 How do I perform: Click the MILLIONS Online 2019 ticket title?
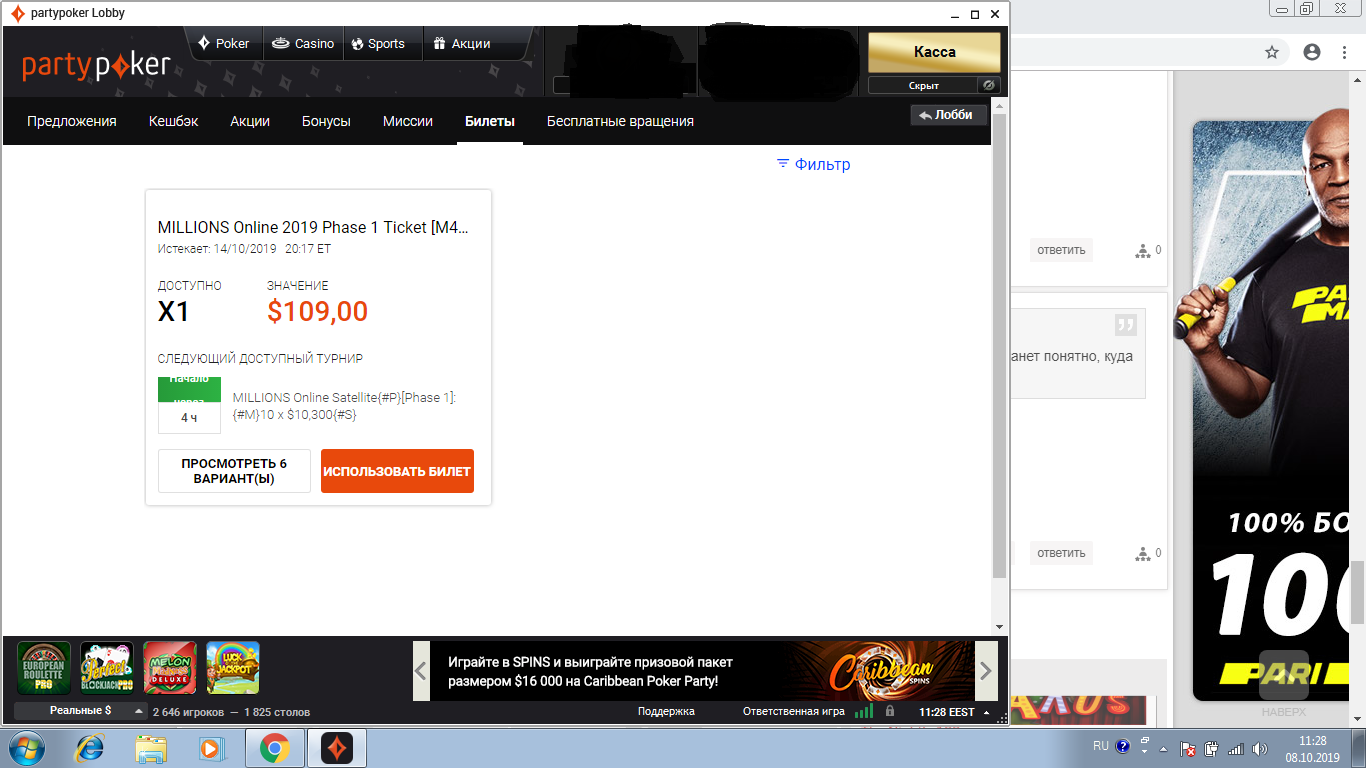coord(313,227)
